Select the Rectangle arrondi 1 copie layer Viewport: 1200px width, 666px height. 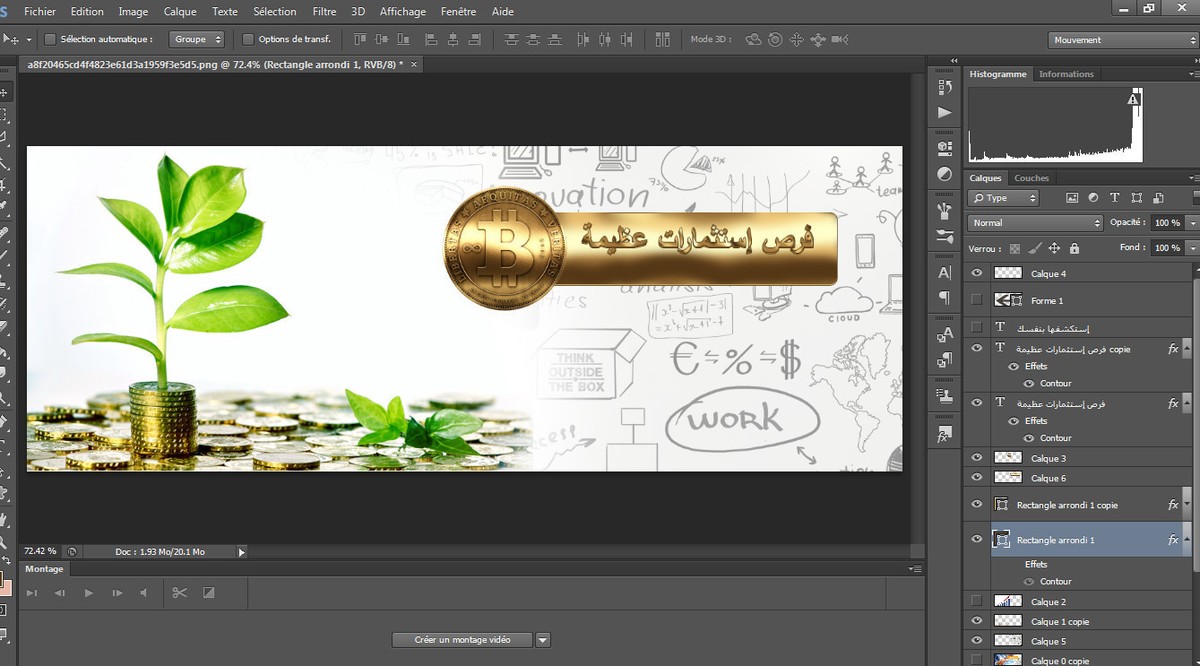tap(1067, 506)
